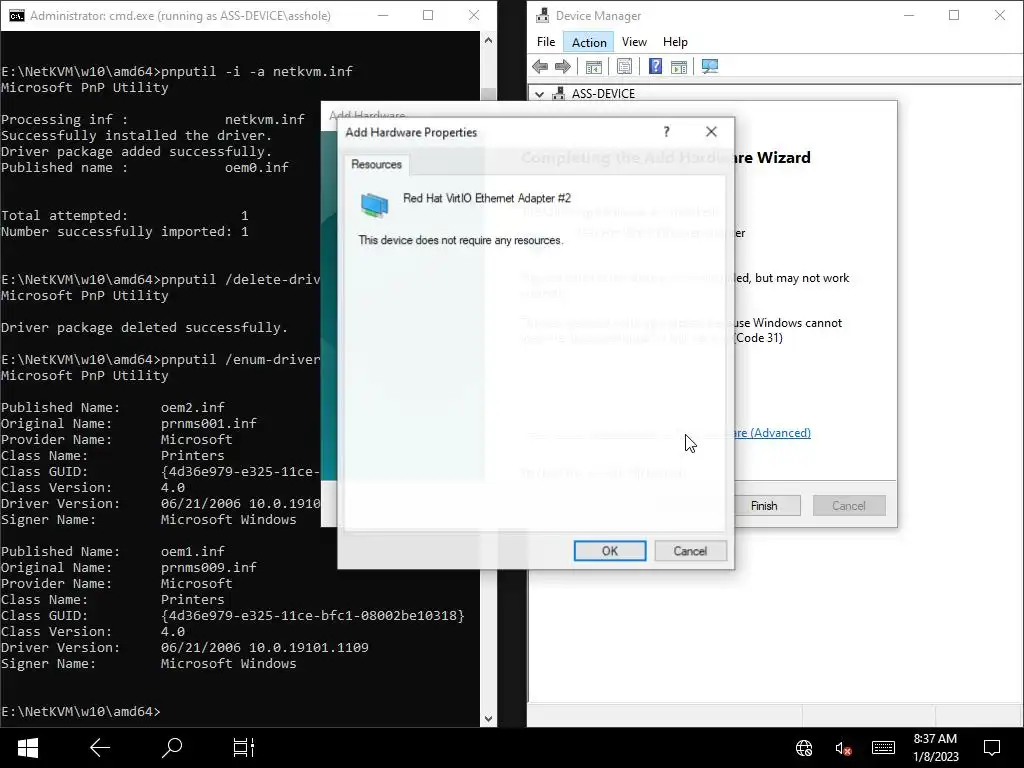Maximize the cmd.exe window
Image resolution: width=1024 pixels, height=768 pixels.
tap(428, 16)
